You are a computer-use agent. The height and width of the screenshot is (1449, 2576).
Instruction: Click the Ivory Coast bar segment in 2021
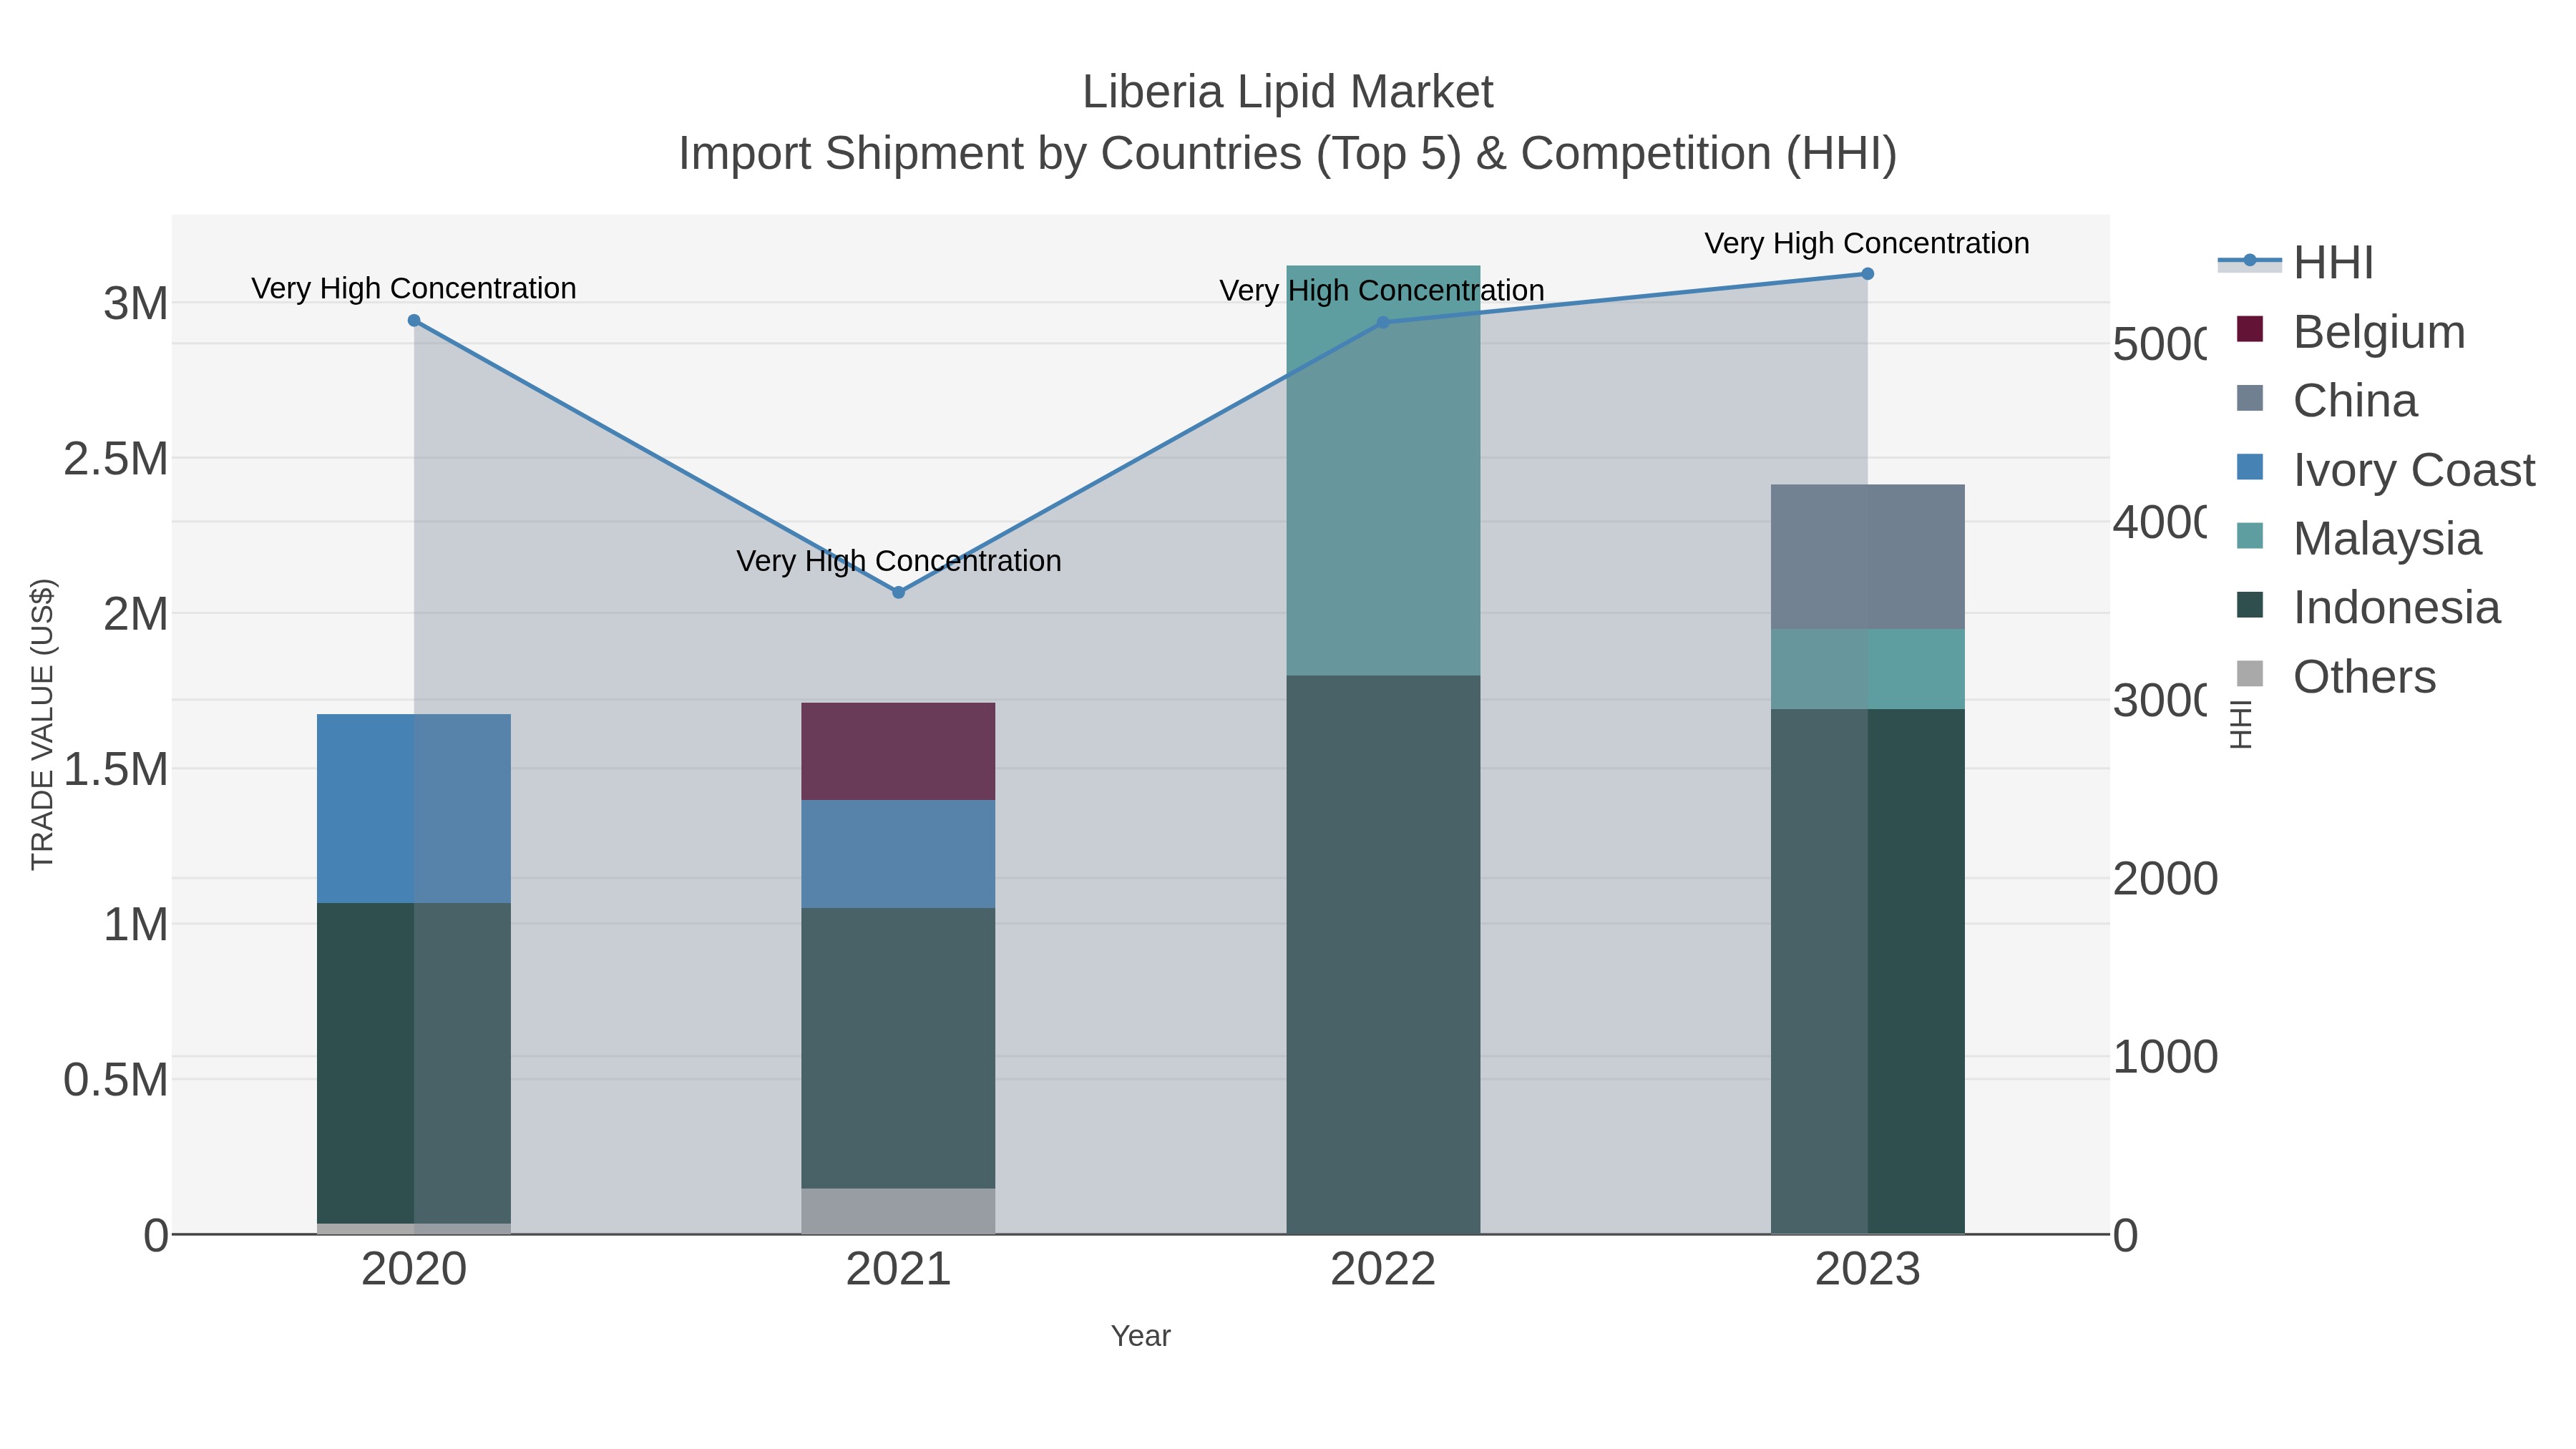point(898,854)
